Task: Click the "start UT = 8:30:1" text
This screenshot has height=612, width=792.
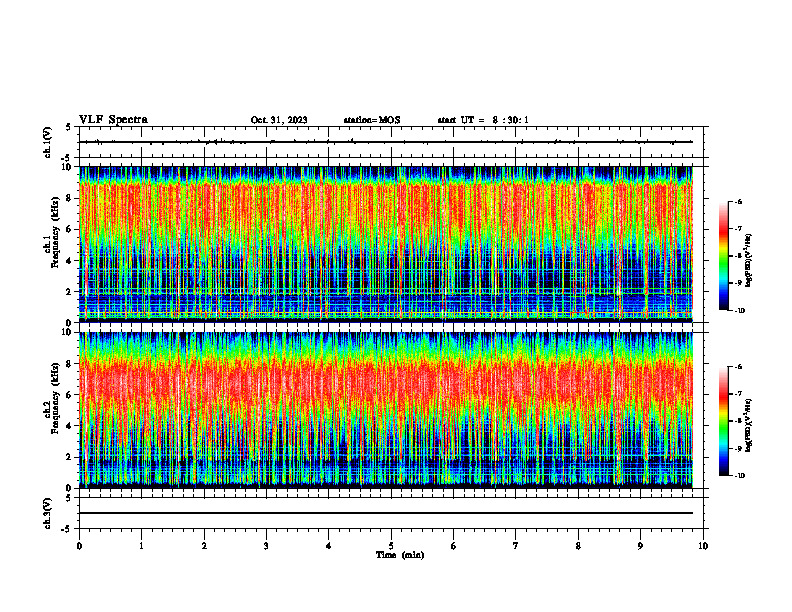Action: tap(483, 120)
